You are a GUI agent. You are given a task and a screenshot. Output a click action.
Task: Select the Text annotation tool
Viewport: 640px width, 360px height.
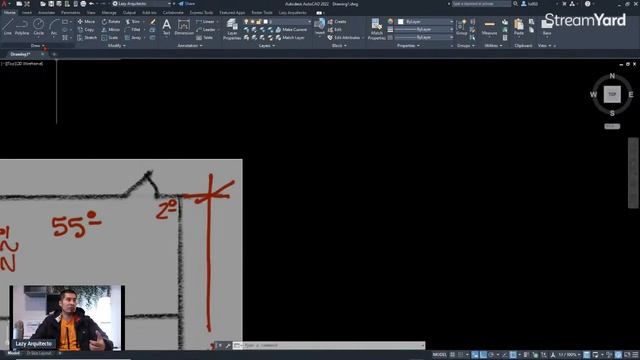(x=167, y=28)
